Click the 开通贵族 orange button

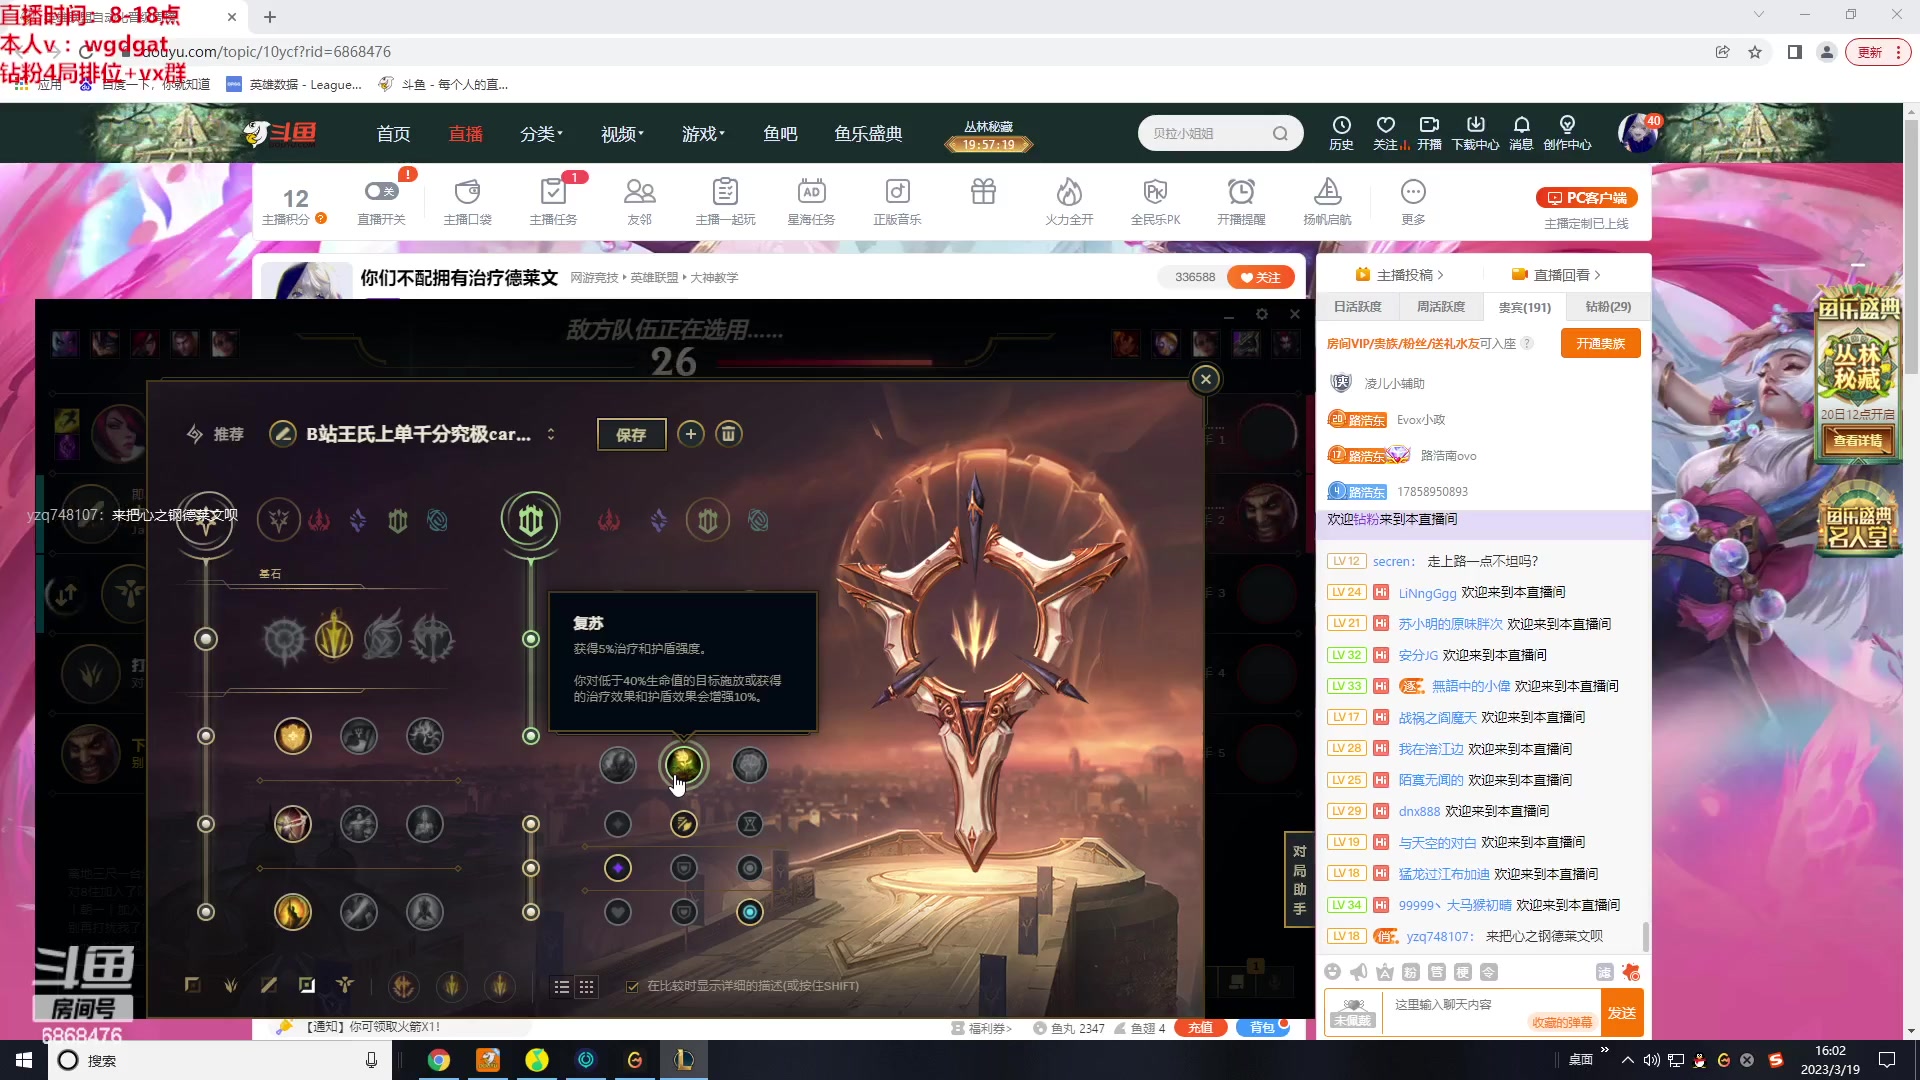1600,344
